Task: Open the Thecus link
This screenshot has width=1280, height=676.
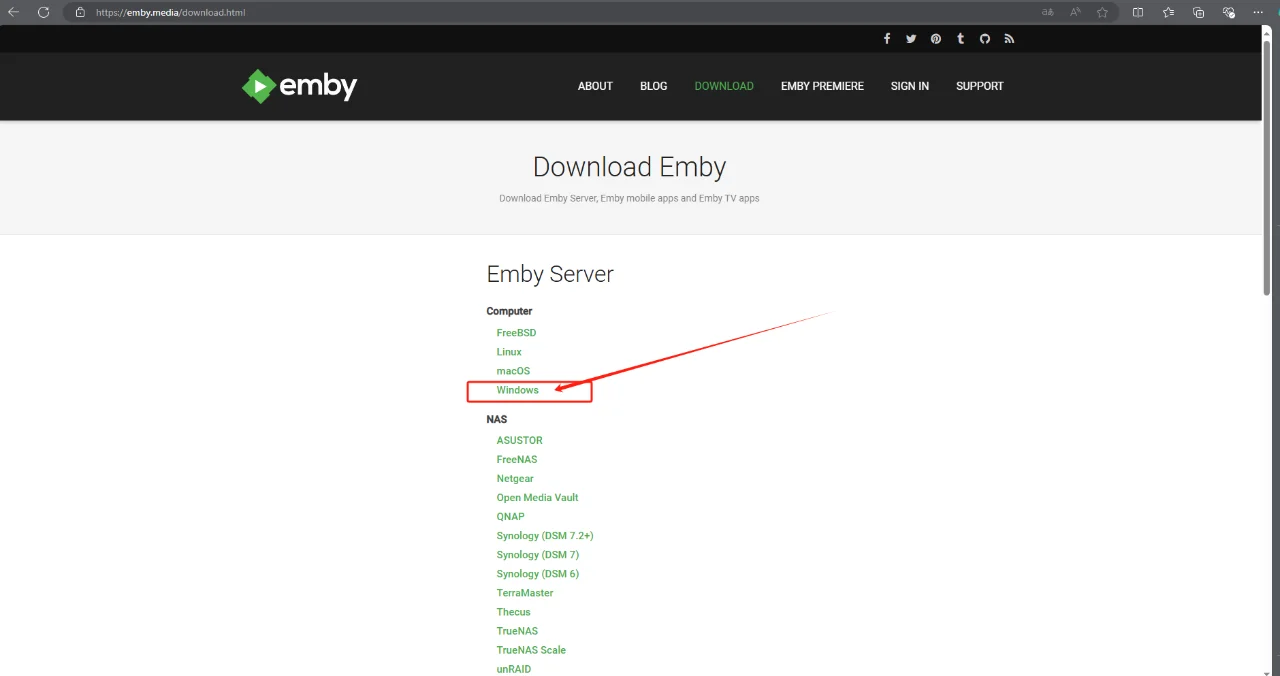Action: (514, 611)
